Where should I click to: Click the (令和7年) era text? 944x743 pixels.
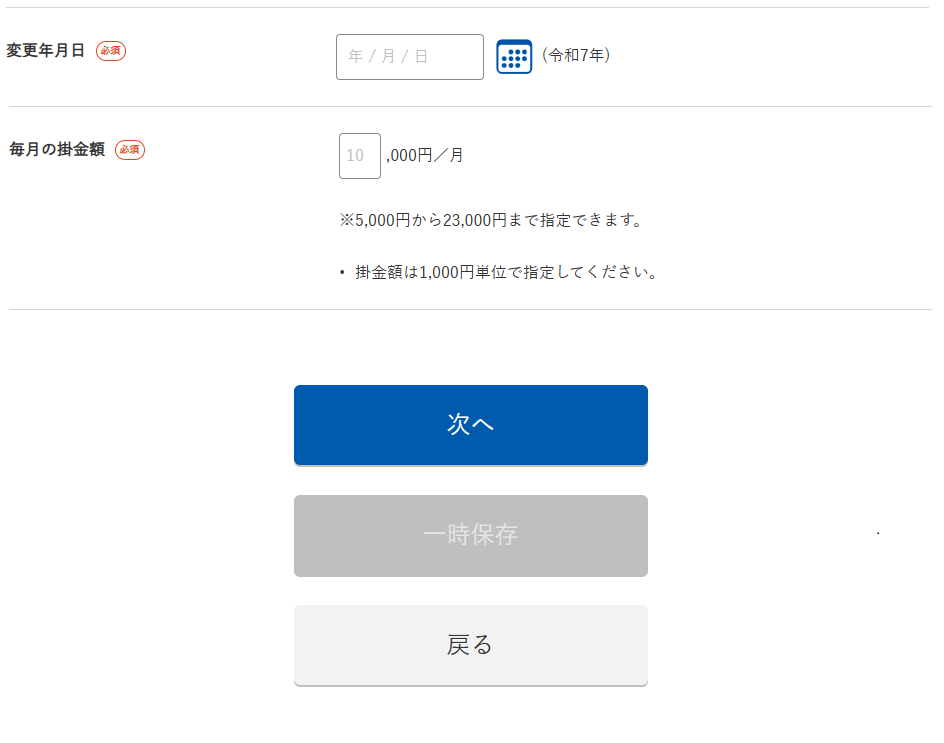coord(576,56)
